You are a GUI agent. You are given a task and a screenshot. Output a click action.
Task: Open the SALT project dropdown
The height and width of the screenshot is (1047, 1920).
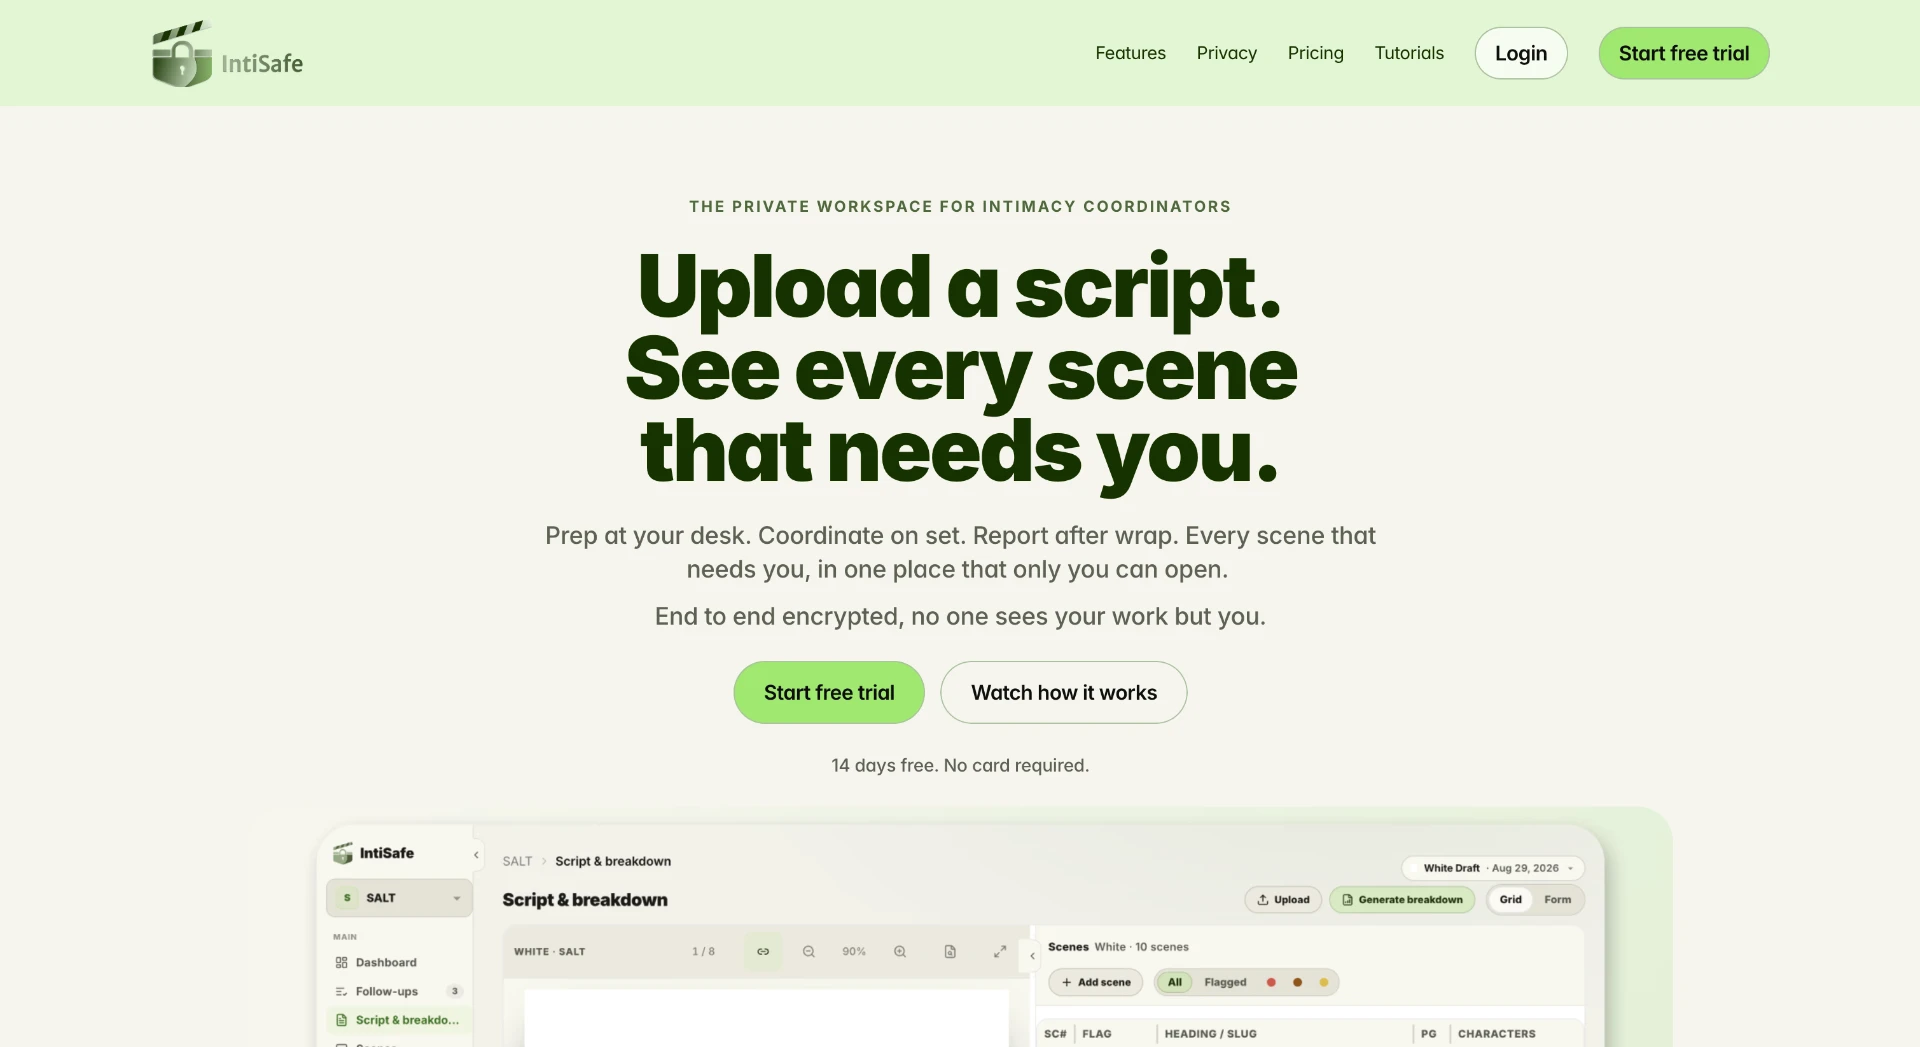[399, 898]
